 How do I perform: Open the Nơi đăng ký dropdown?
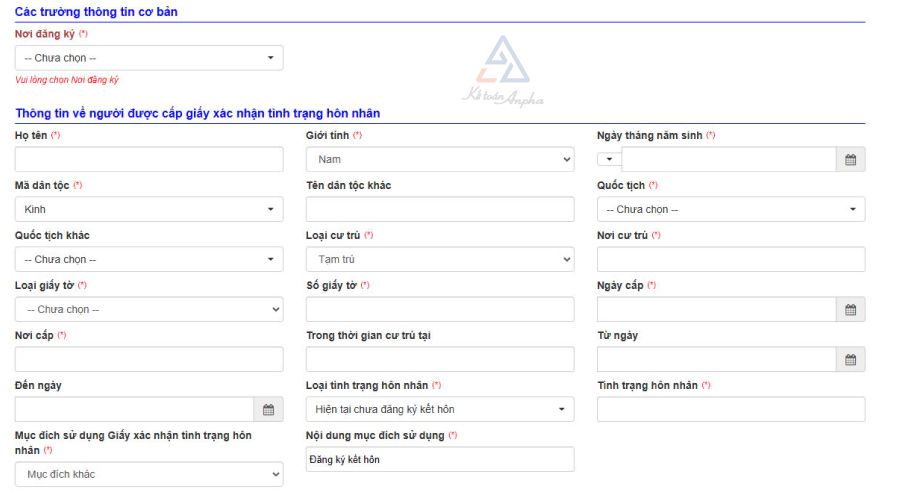pyautogui.click(x=149, y=58)
